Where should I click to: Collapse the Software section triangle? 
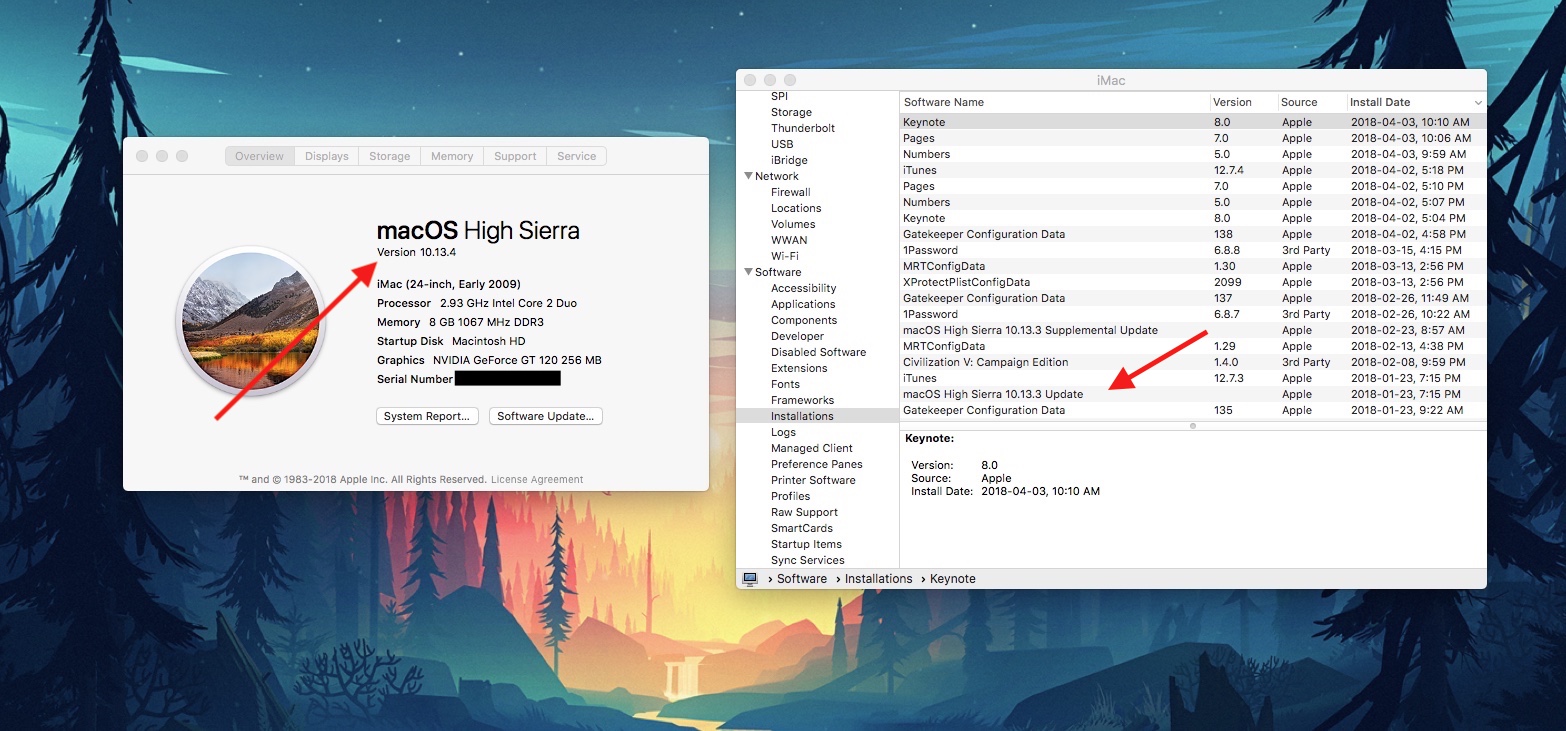(747, 272)
